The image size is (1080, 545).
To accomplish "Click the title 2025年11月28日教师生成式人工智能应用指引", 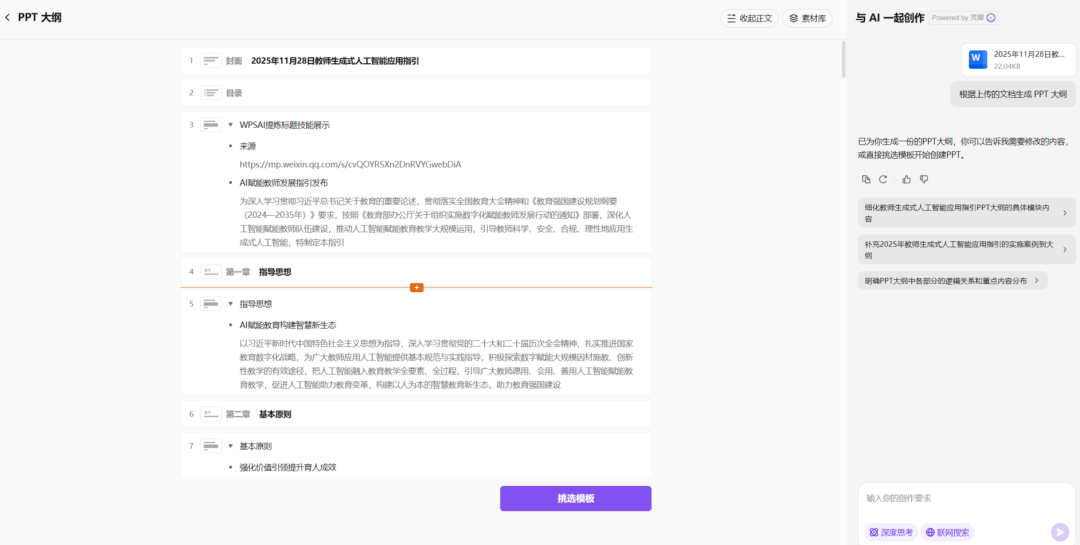I will tap(335, 61).
